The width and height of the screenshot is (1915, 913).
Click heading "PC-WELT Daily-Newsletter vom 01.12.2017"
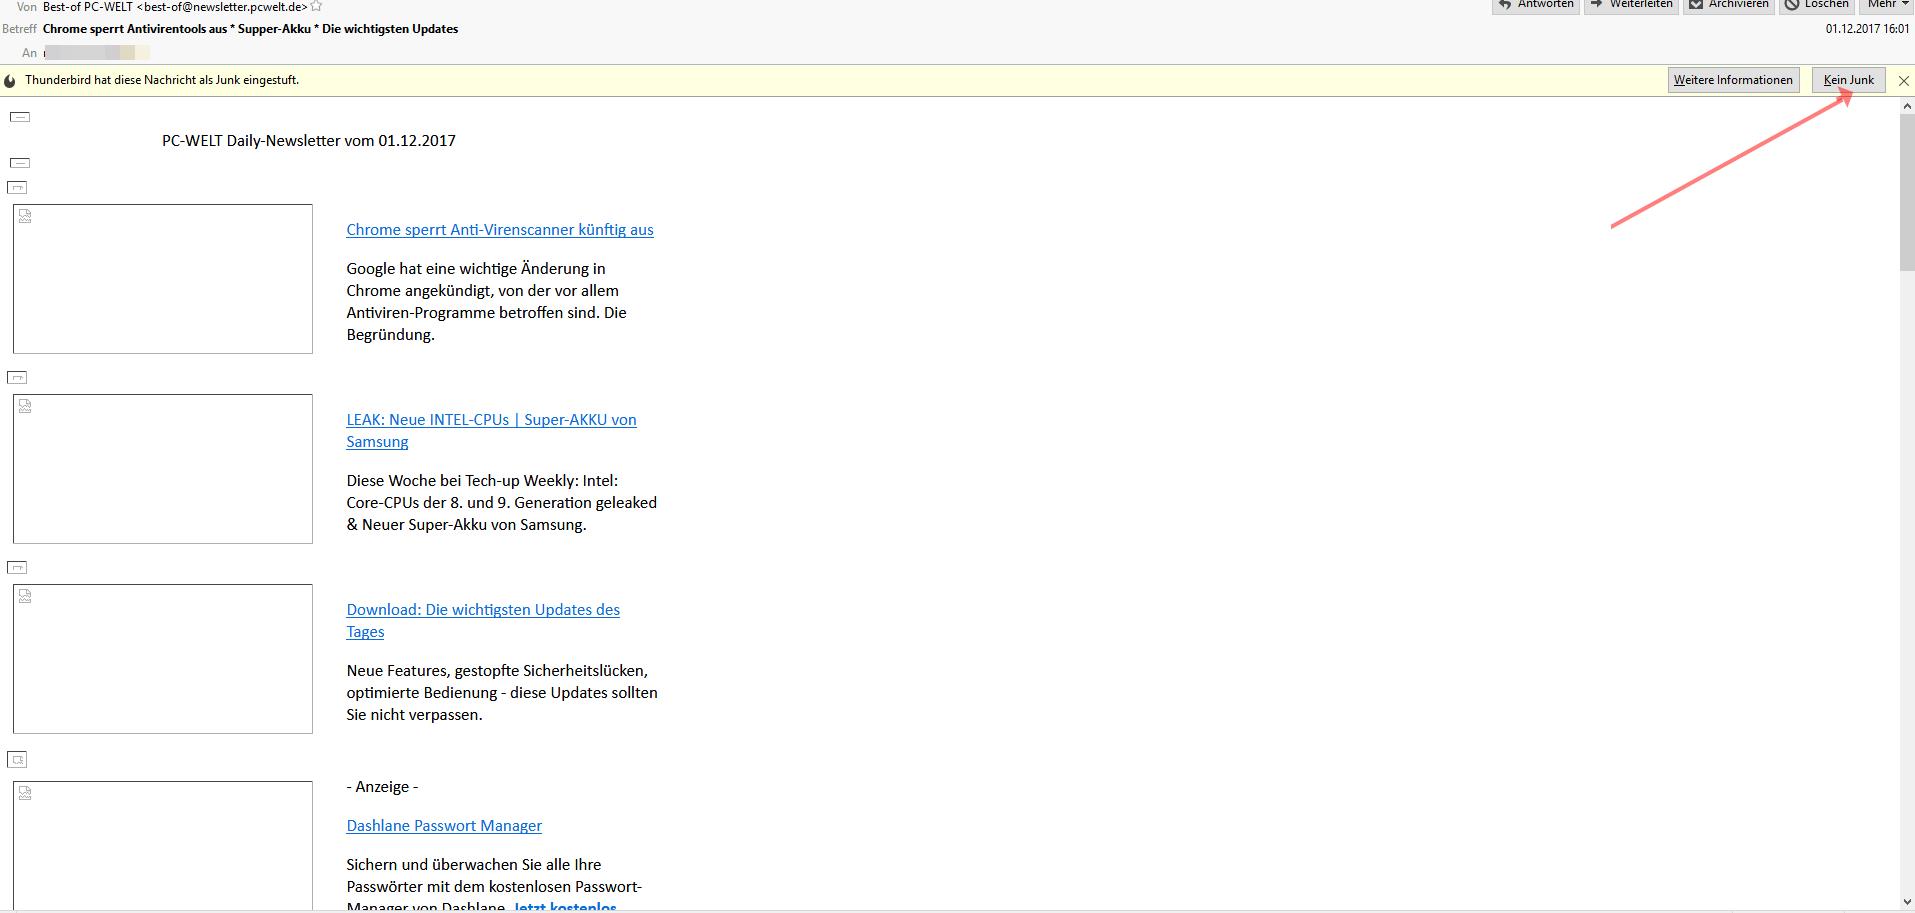click(x=309, y=141)
